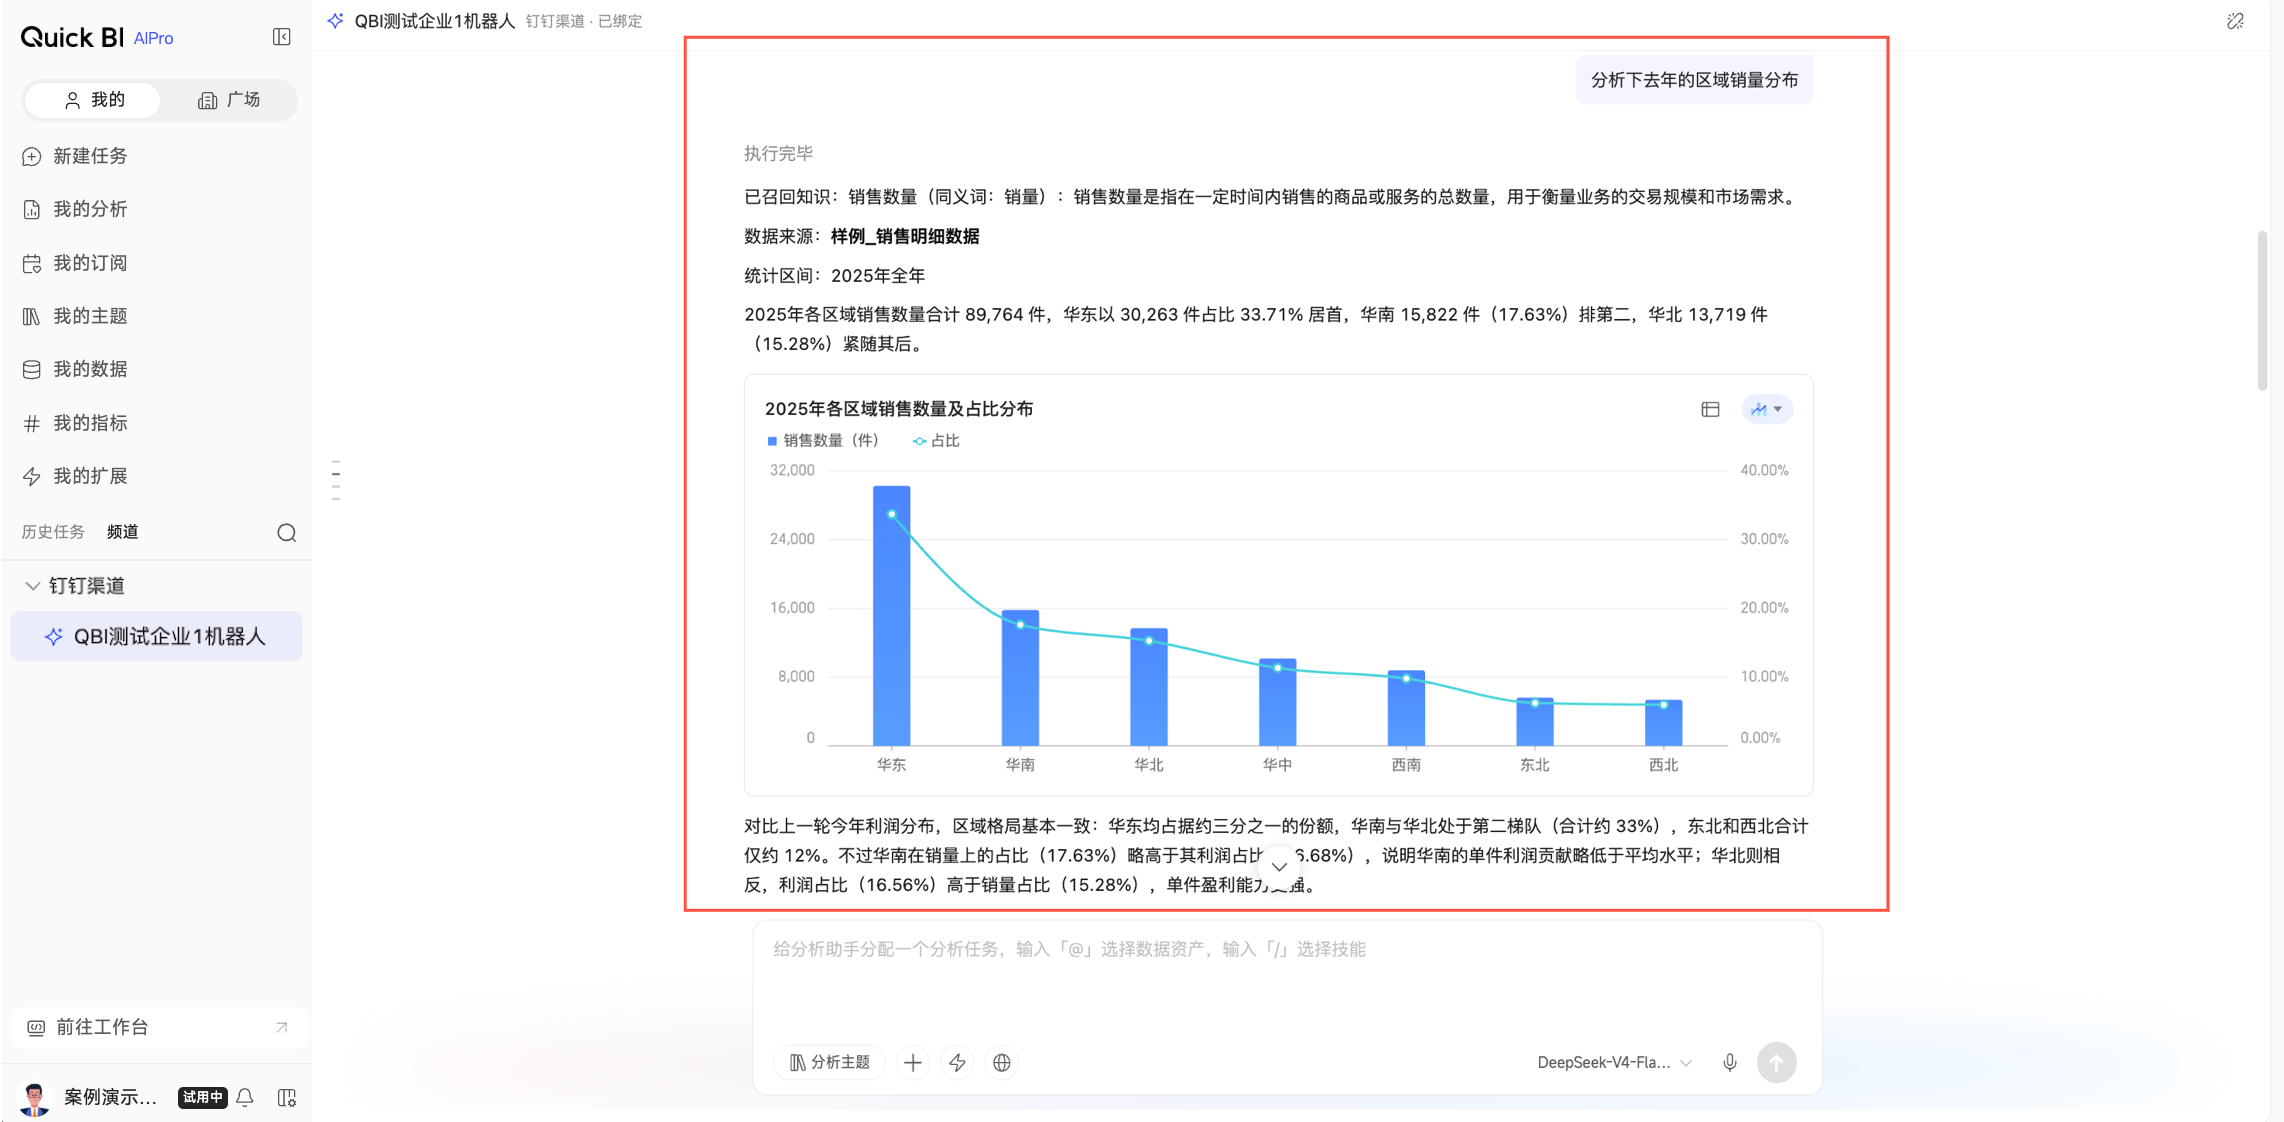This screenshot has height=1122, width=2284.
Task: Collapse the 钉钉渠道 group
Action: pyautogui.click(x=32, y=586)
